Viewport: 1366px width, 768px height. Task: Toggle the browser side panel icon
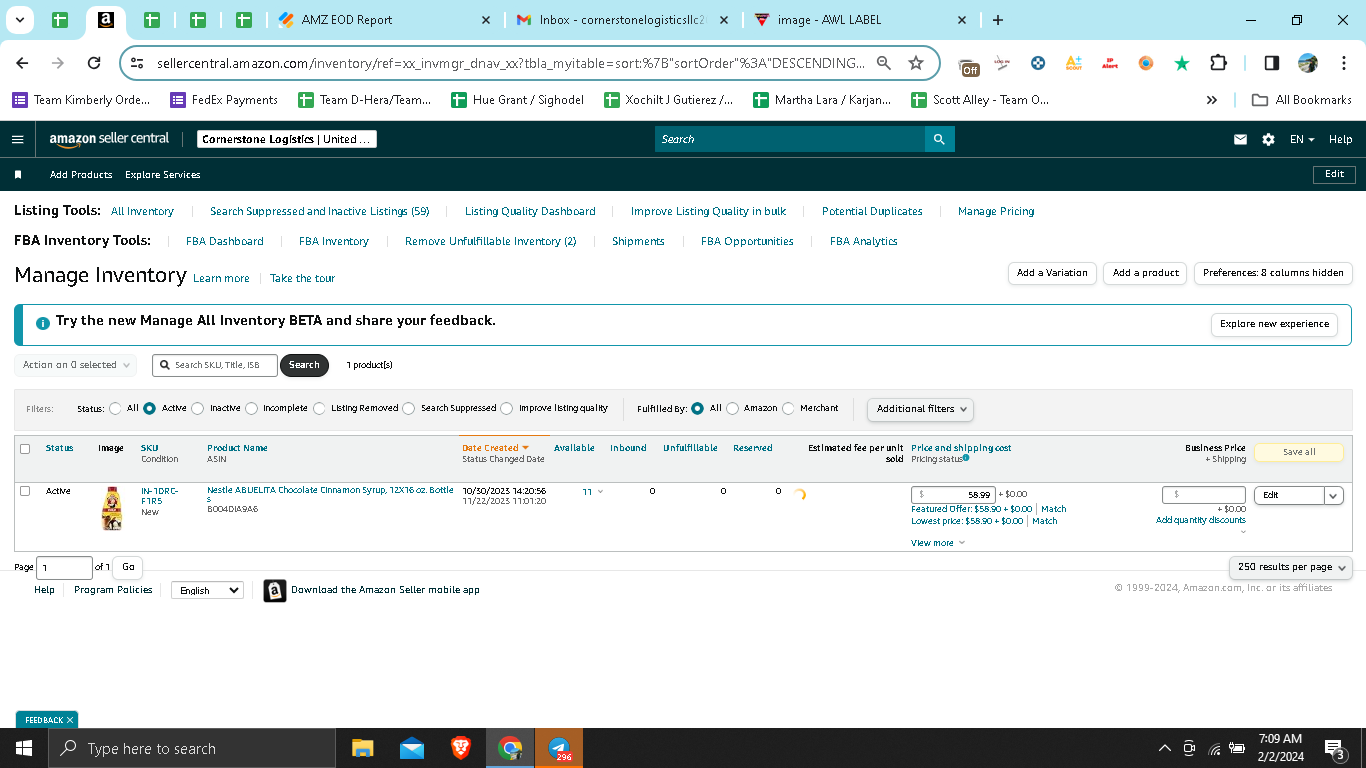(1271, 63)
